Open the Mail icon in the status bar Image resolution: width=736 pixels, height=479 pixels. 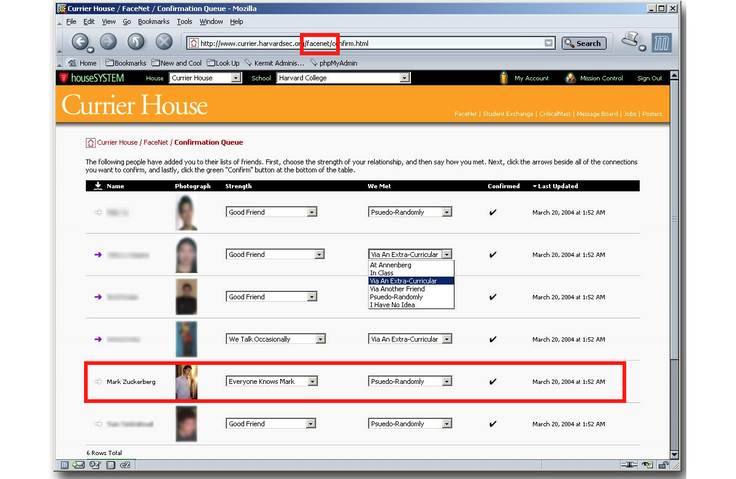click(x=78, y=465)
